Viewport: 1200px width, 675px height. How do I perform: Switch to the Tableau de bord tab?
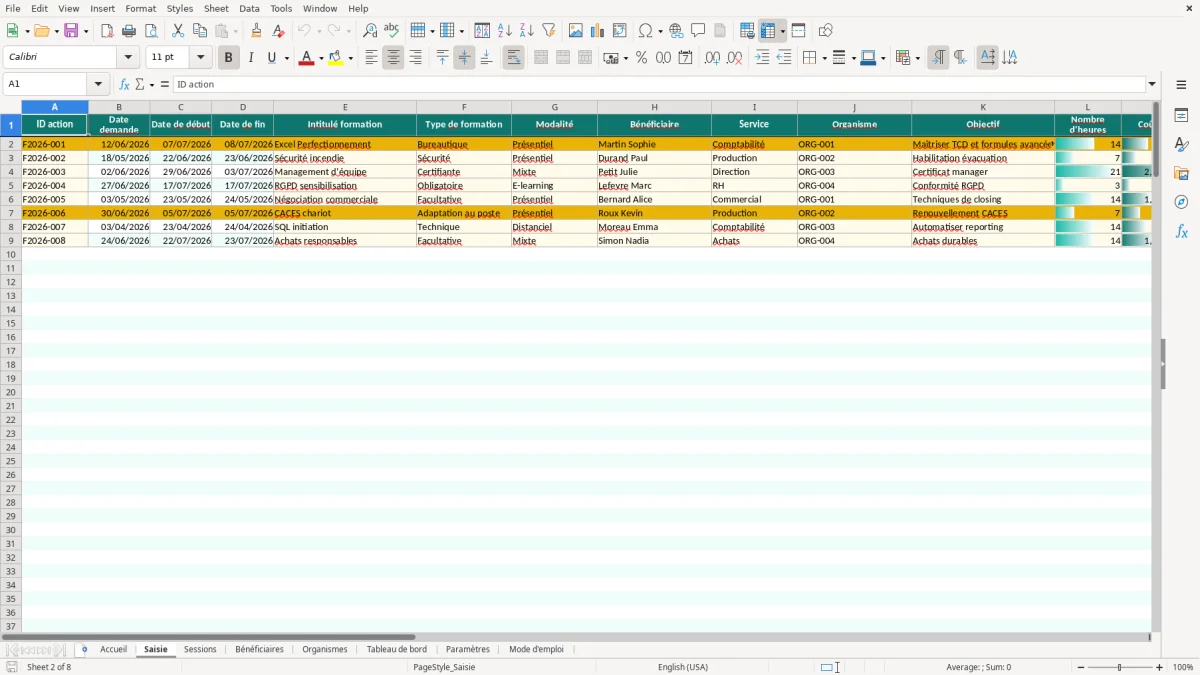[397, 649]
